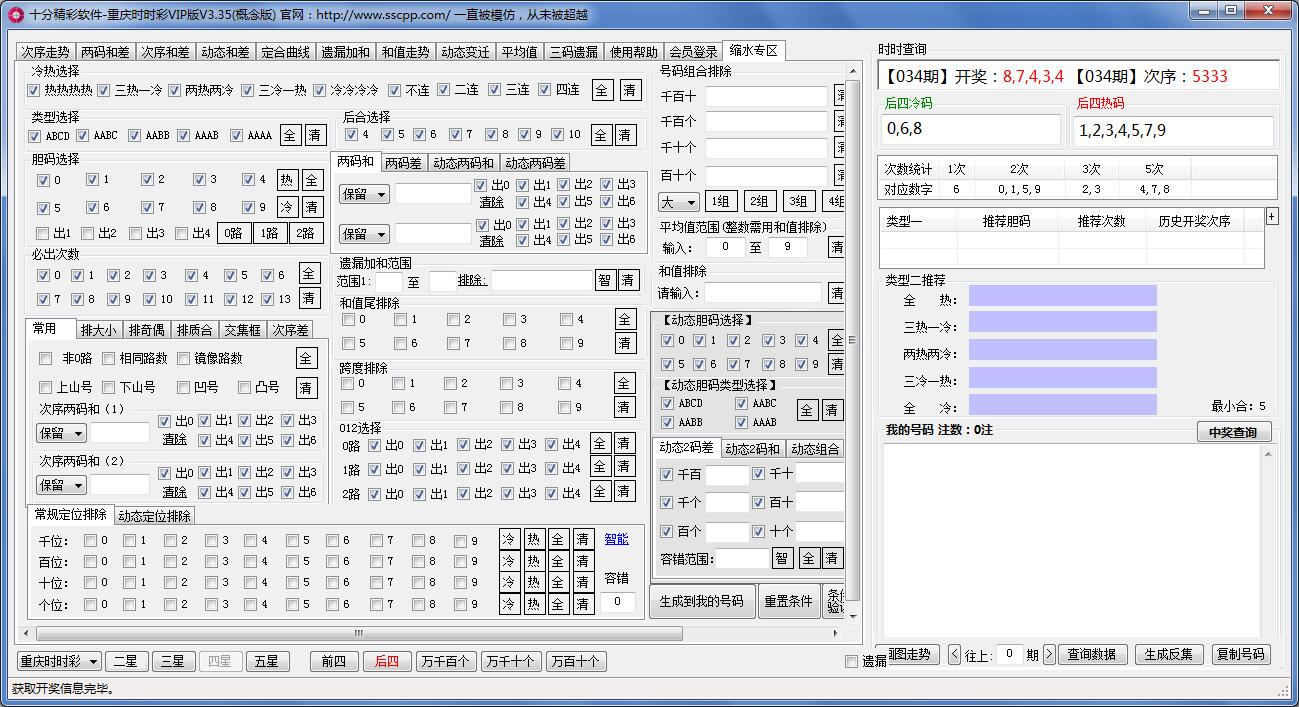
Task: Click the app logo in title bar
Action: click(x=15, y=14)
